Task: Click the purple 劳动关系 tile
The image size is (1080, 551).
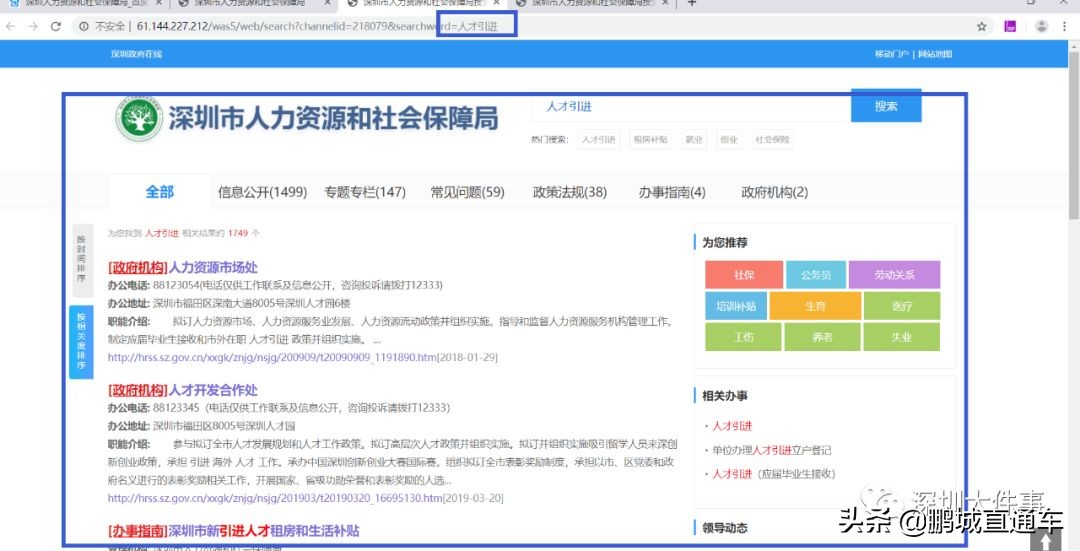Action: click(x=894, y=275)
